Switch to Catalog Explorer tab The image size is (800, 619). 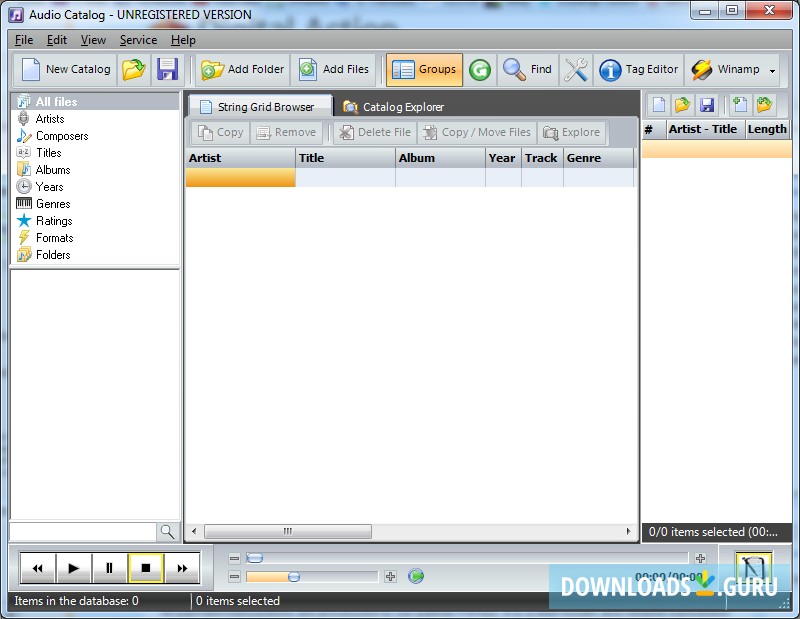tap(393, 107)
